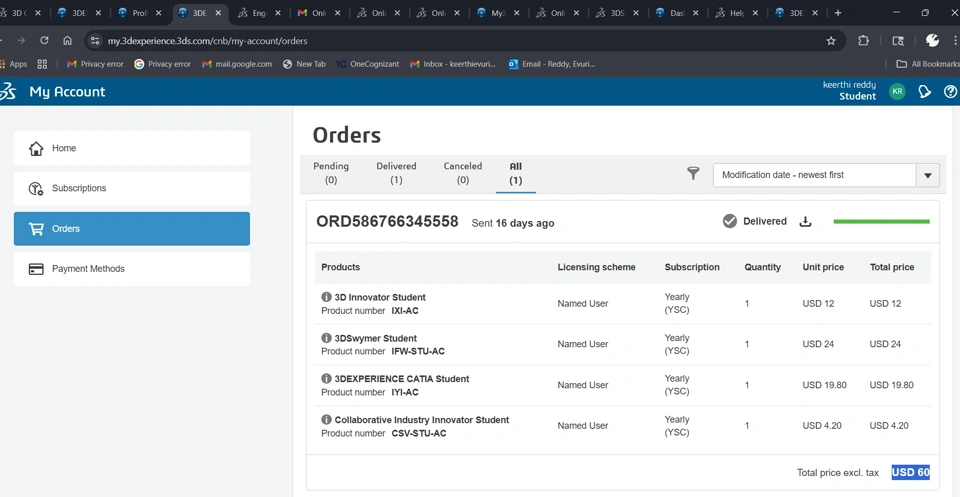Click the Products column header
The height and width of the screenshot is (497, 960).
pos(340,267)
